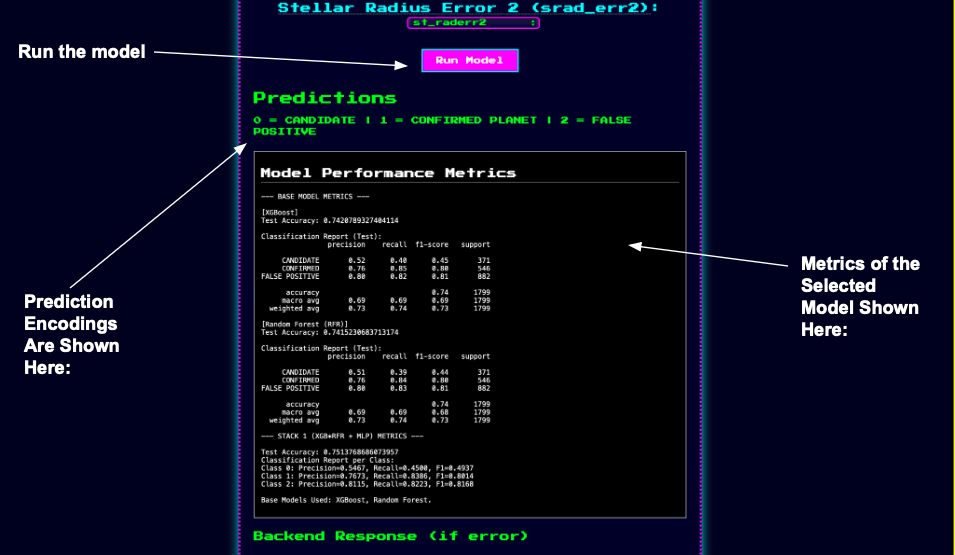955x555 pixels.
Task: Open the st_raderr2 dropdown
Action: click(x=473, y=23)
